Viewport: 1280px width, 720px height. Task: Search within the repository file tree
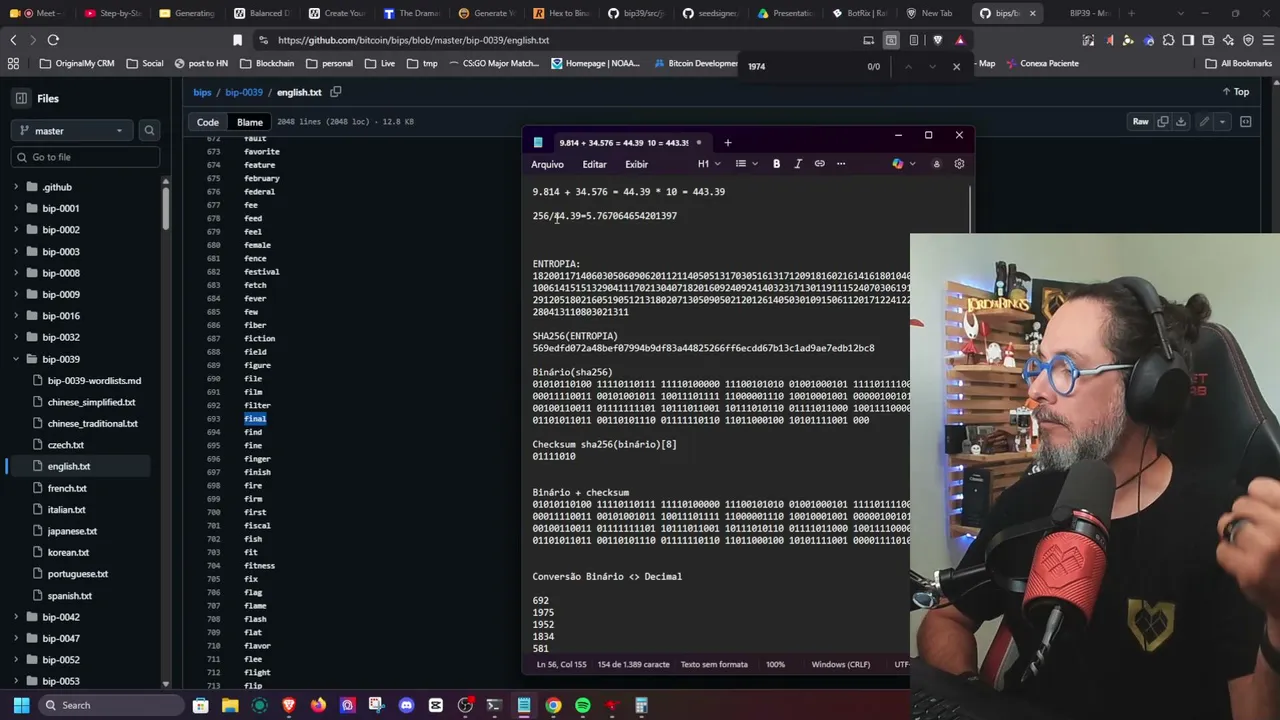(x=149, y=131)
